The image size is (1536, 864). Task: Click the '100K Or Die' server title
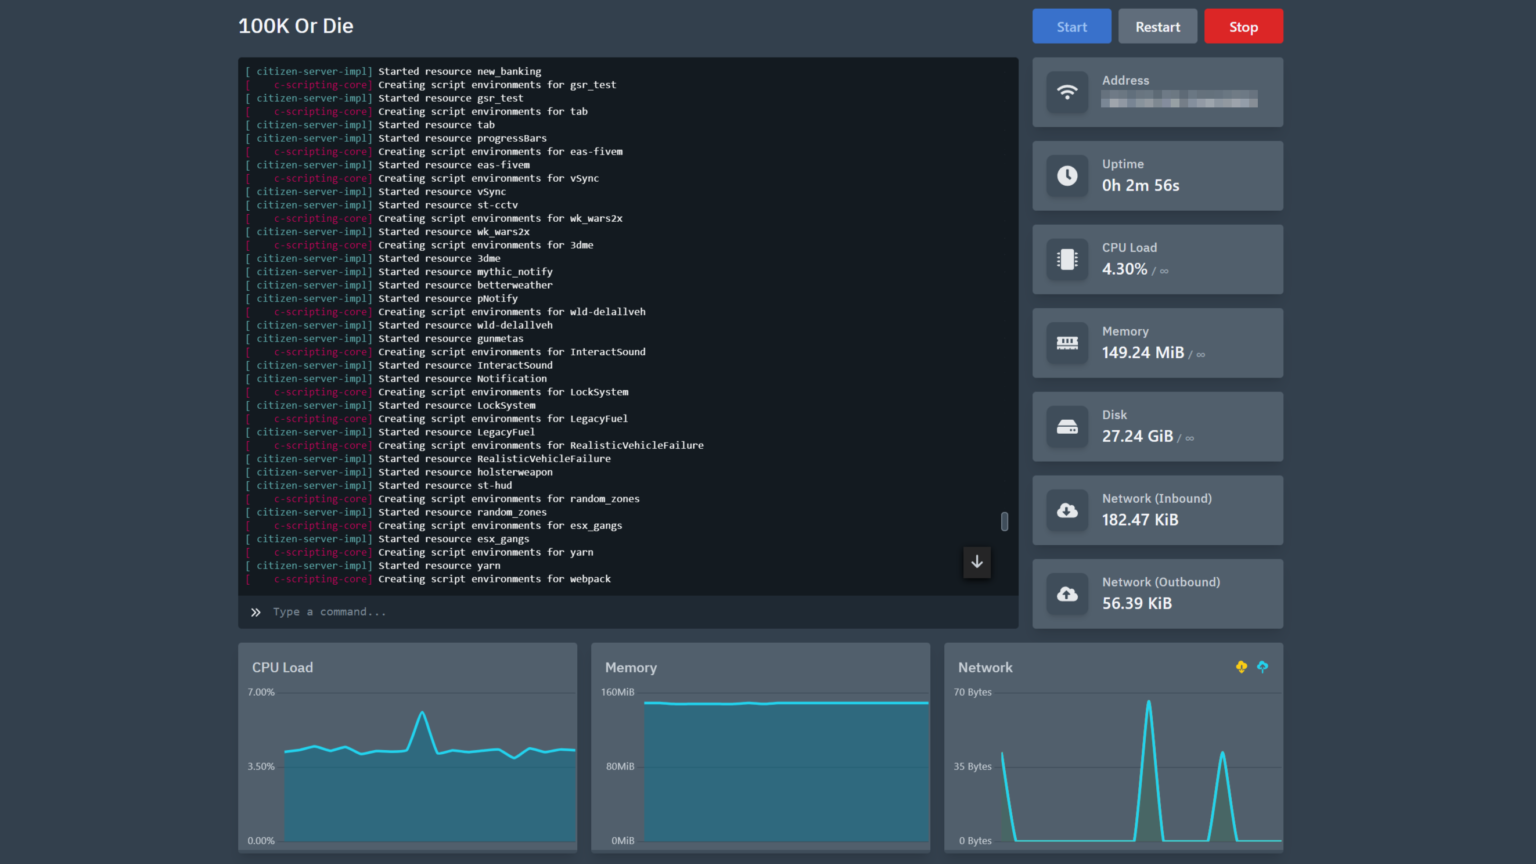[x=296, y=26]
